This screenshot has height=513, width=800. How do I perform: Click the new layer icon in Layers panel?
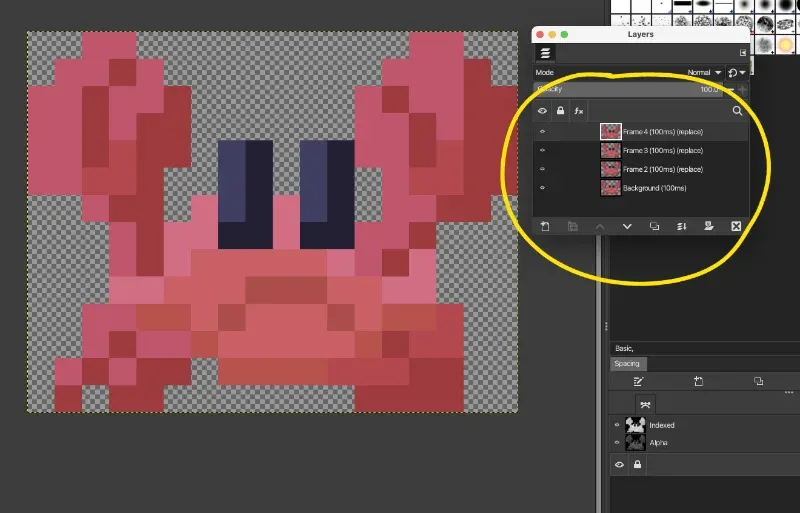(545, 227)
